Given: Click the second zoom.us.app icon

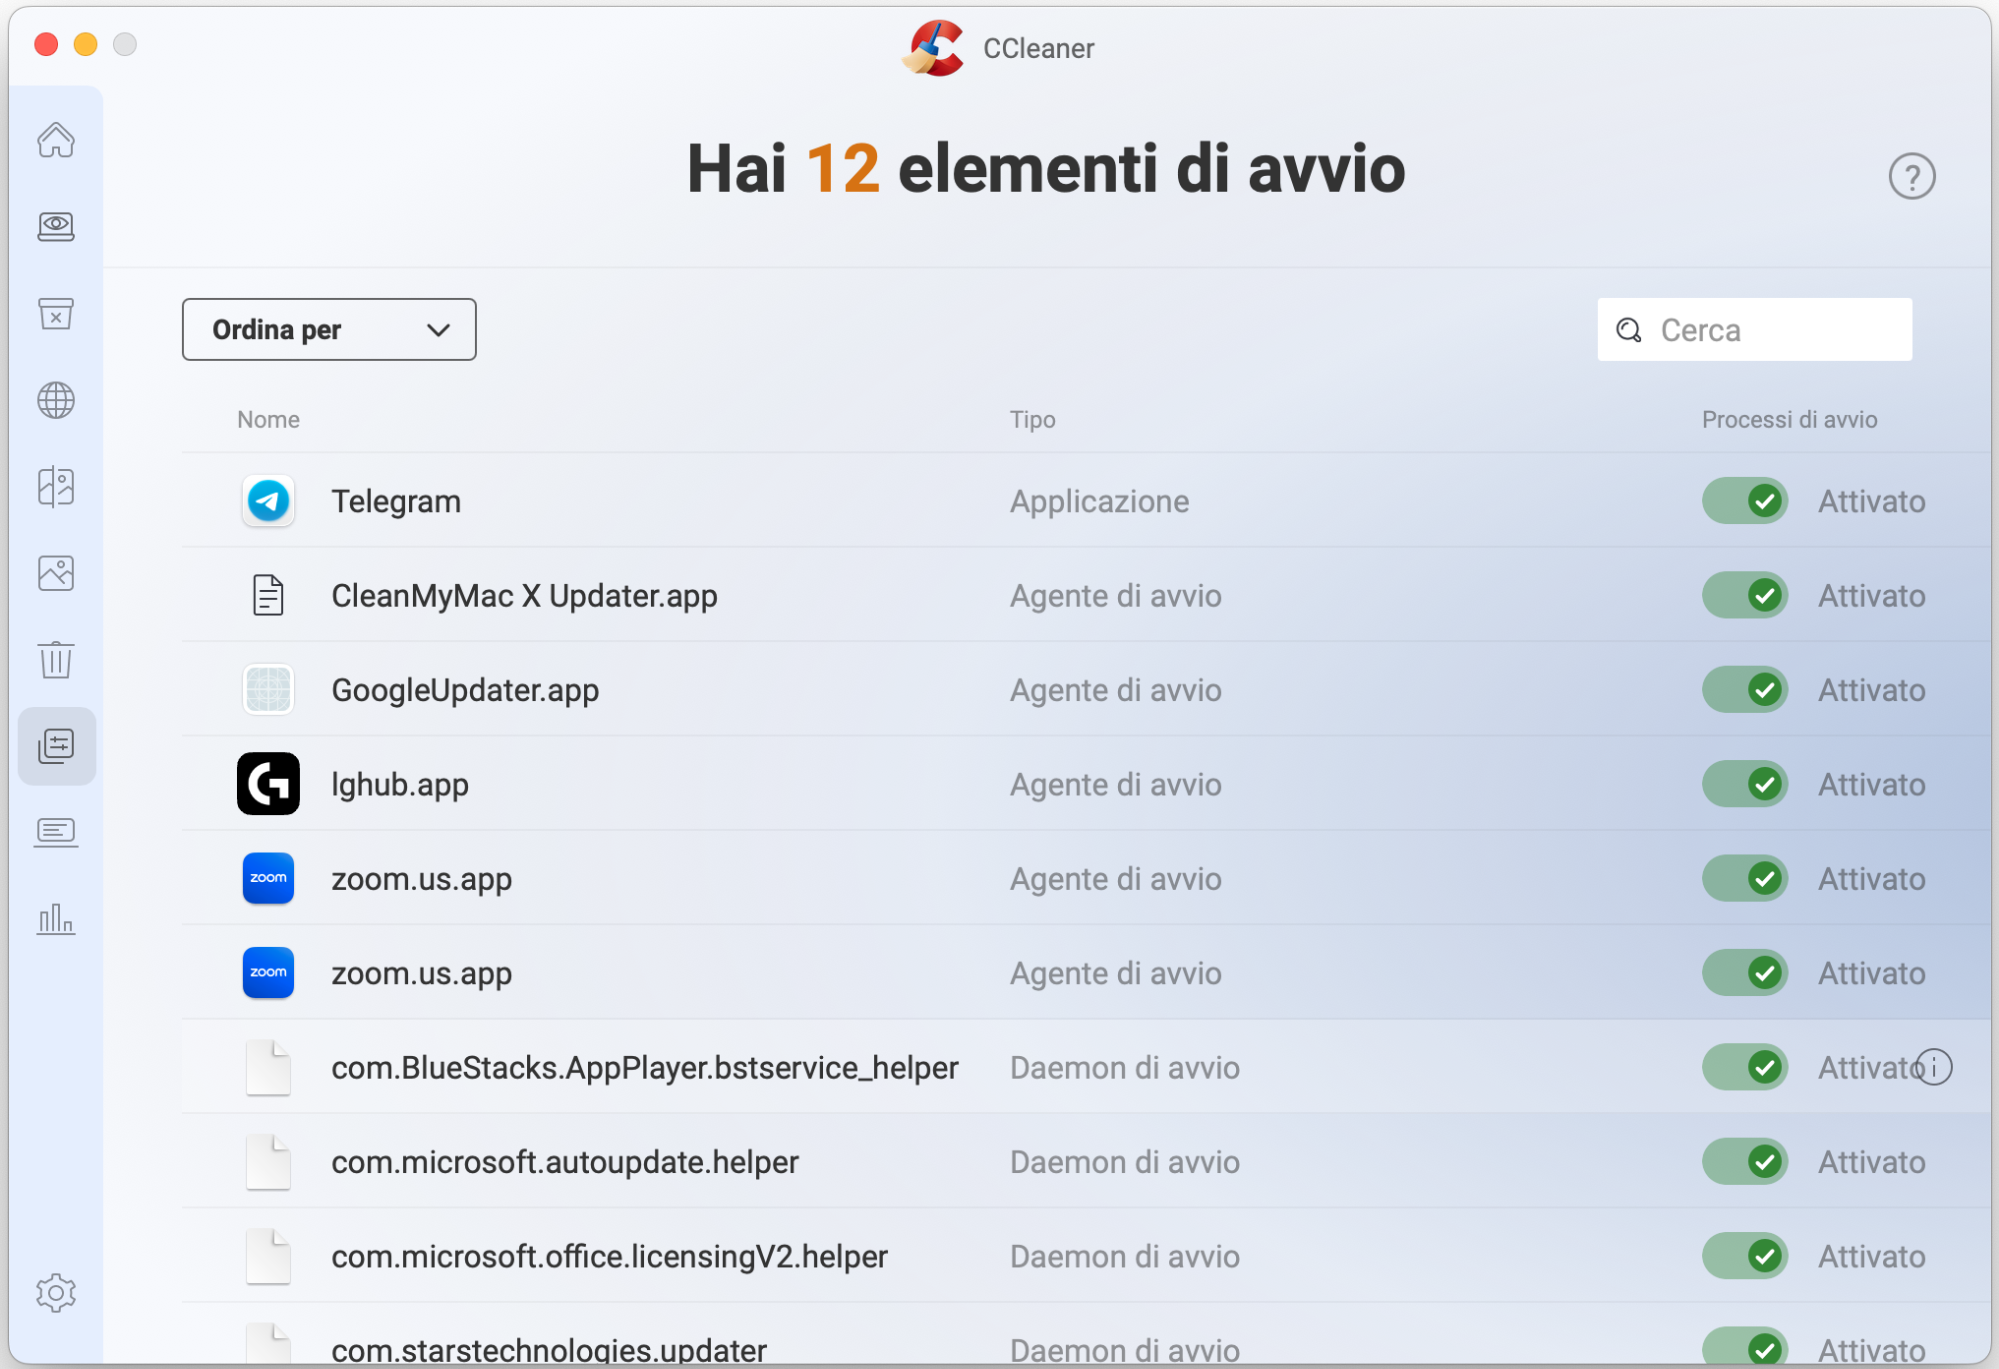Looking at the screenshot, I should [x=268, y=973].
